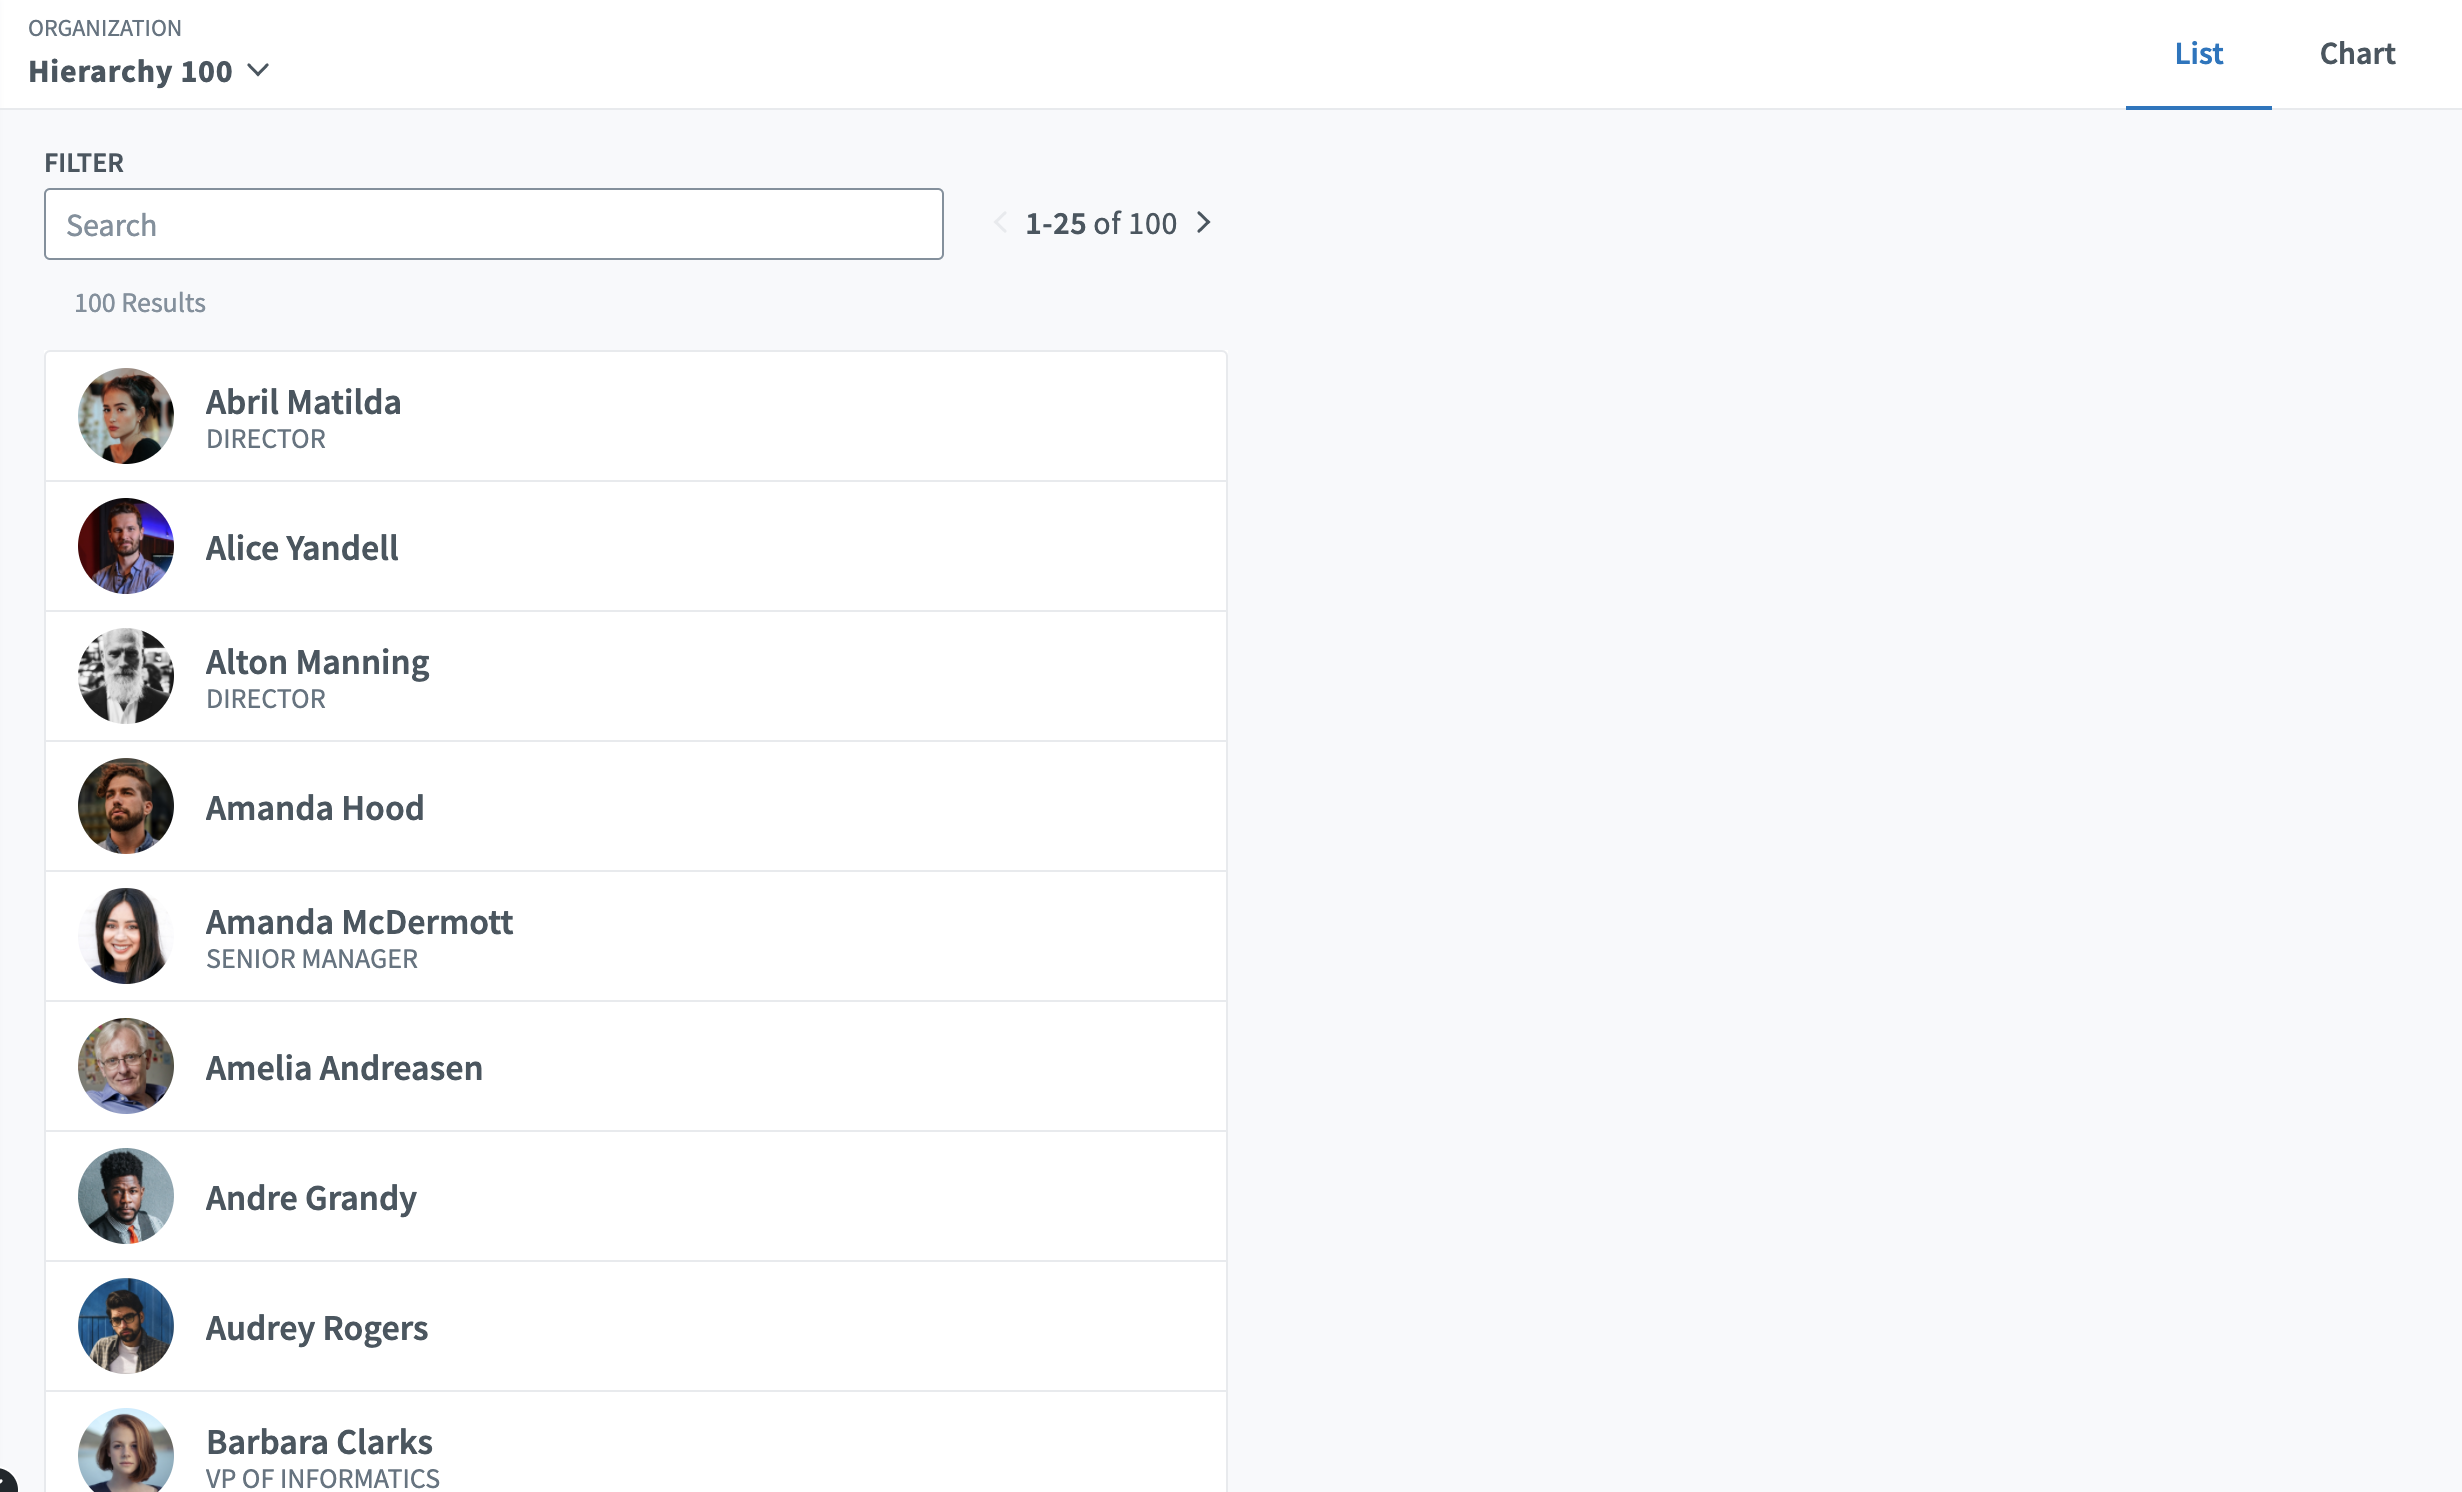This screenshot has height=1492, width=2462.
Task: Click the Search filter input field
Action: (x=493, y=225)
